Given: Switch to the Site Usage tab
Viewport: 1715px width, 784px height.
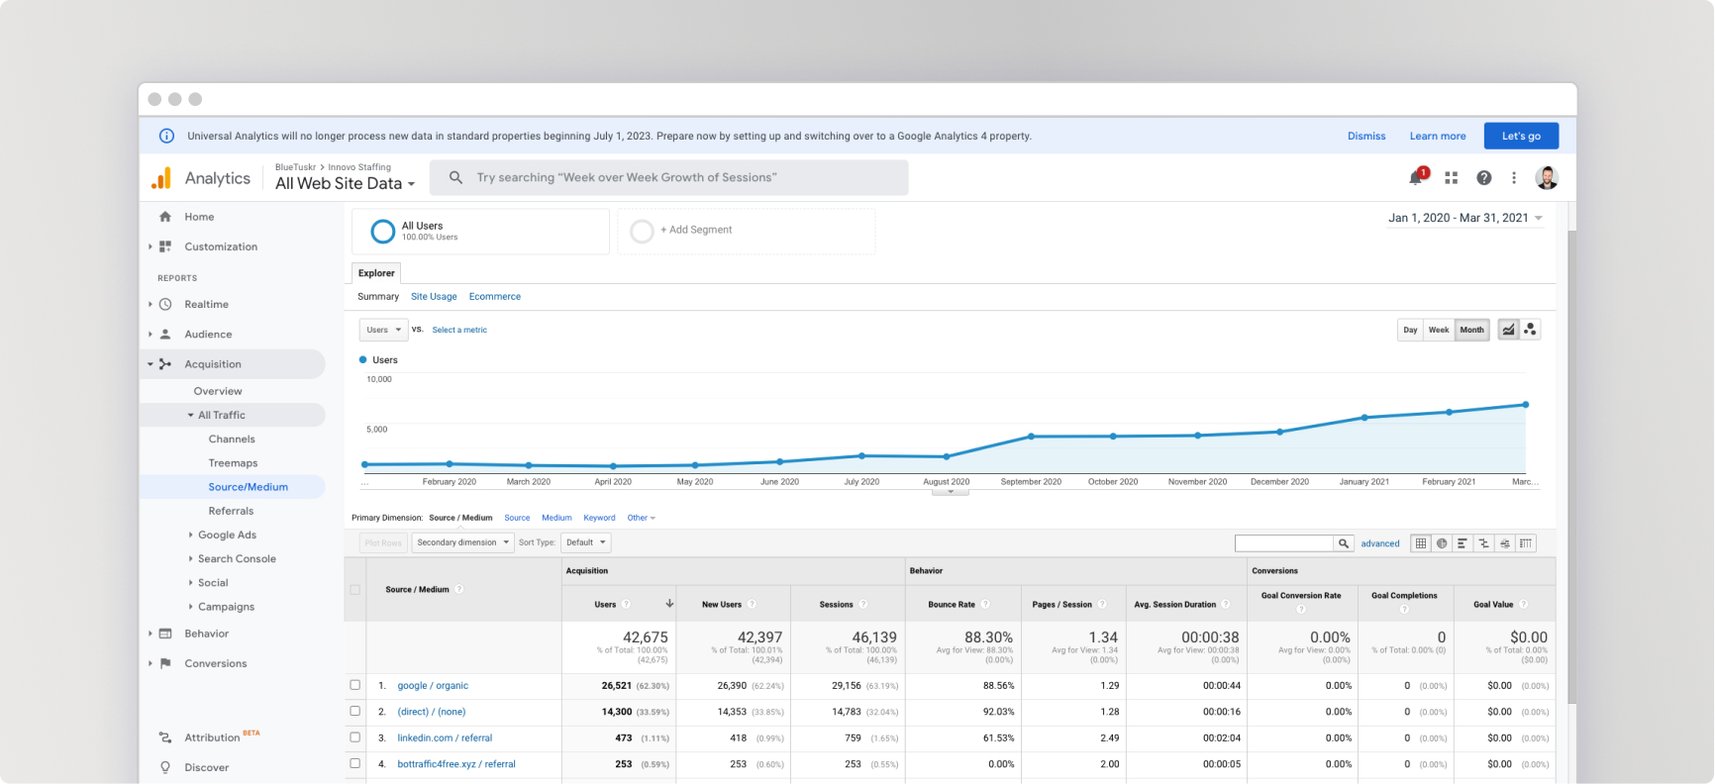Looking at the screenshot, I should click(434, 297).
